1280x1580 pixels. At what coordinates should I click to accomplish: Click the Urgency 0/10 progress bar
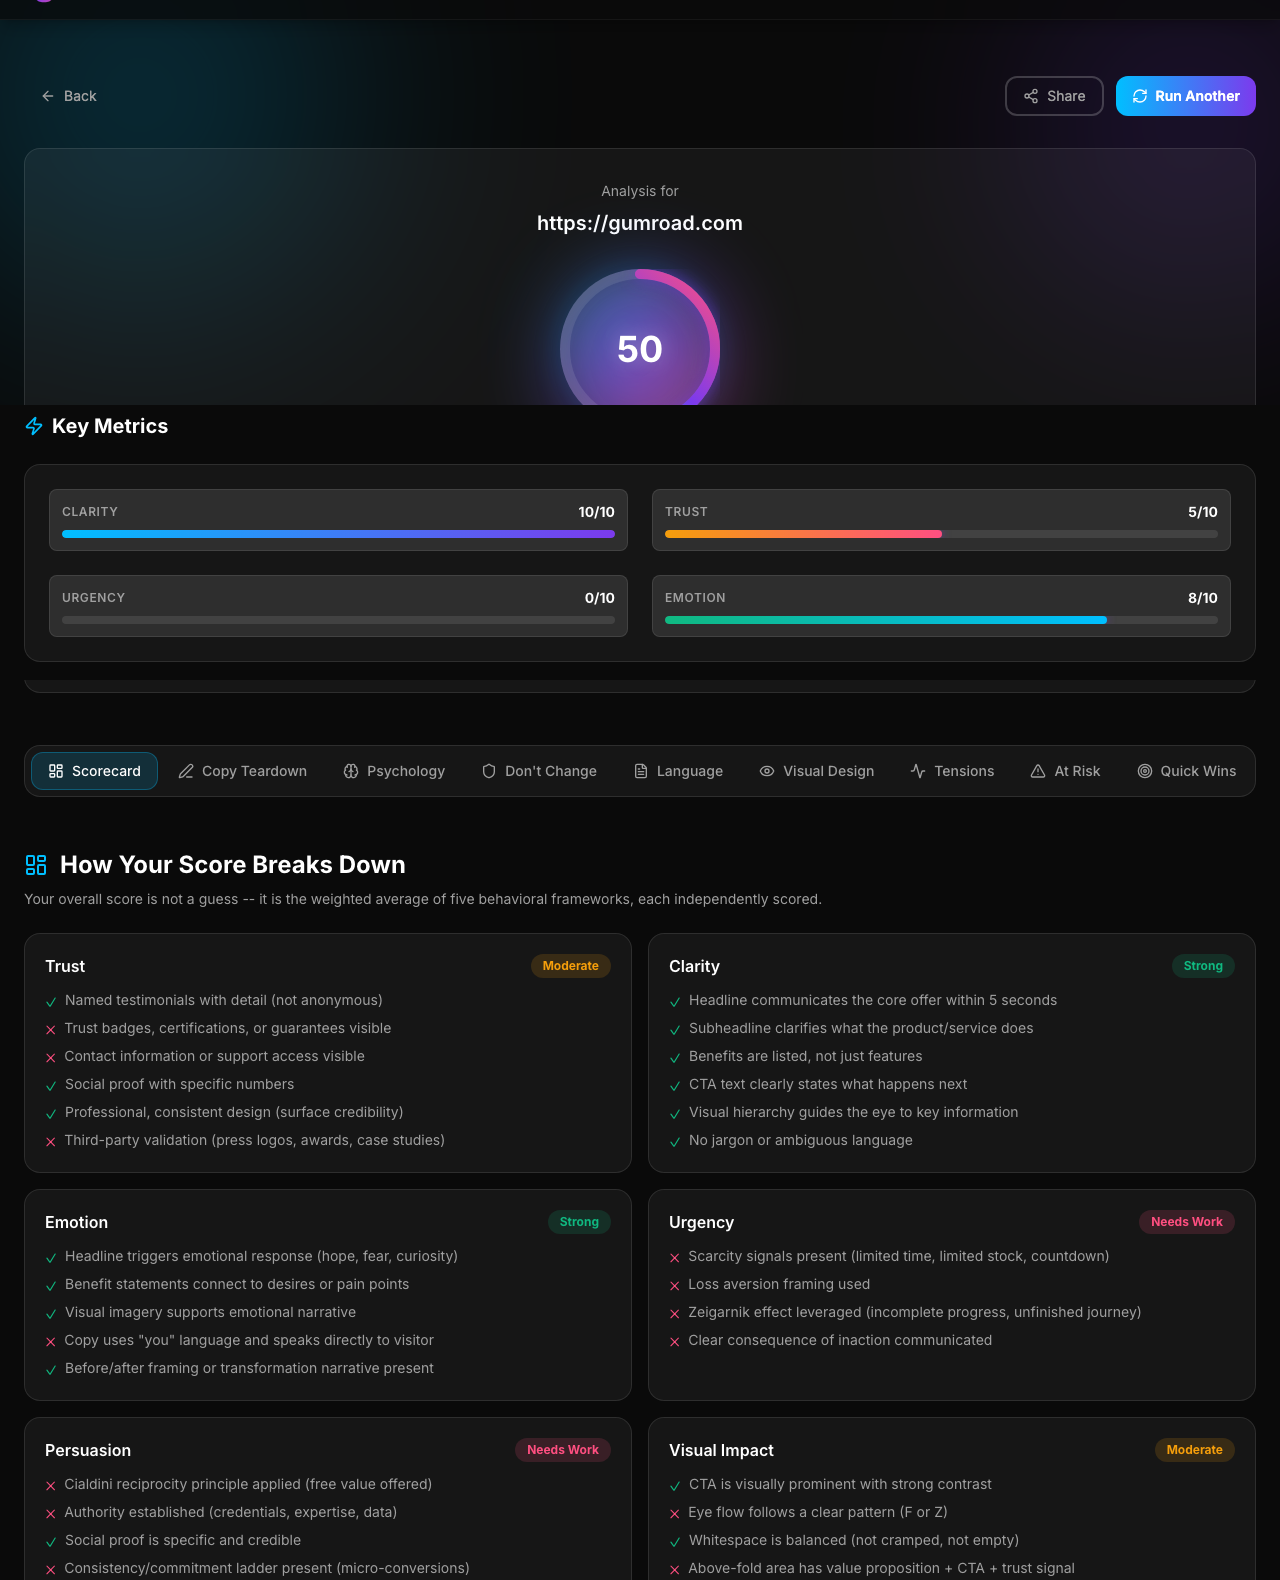tap(338, 620)
